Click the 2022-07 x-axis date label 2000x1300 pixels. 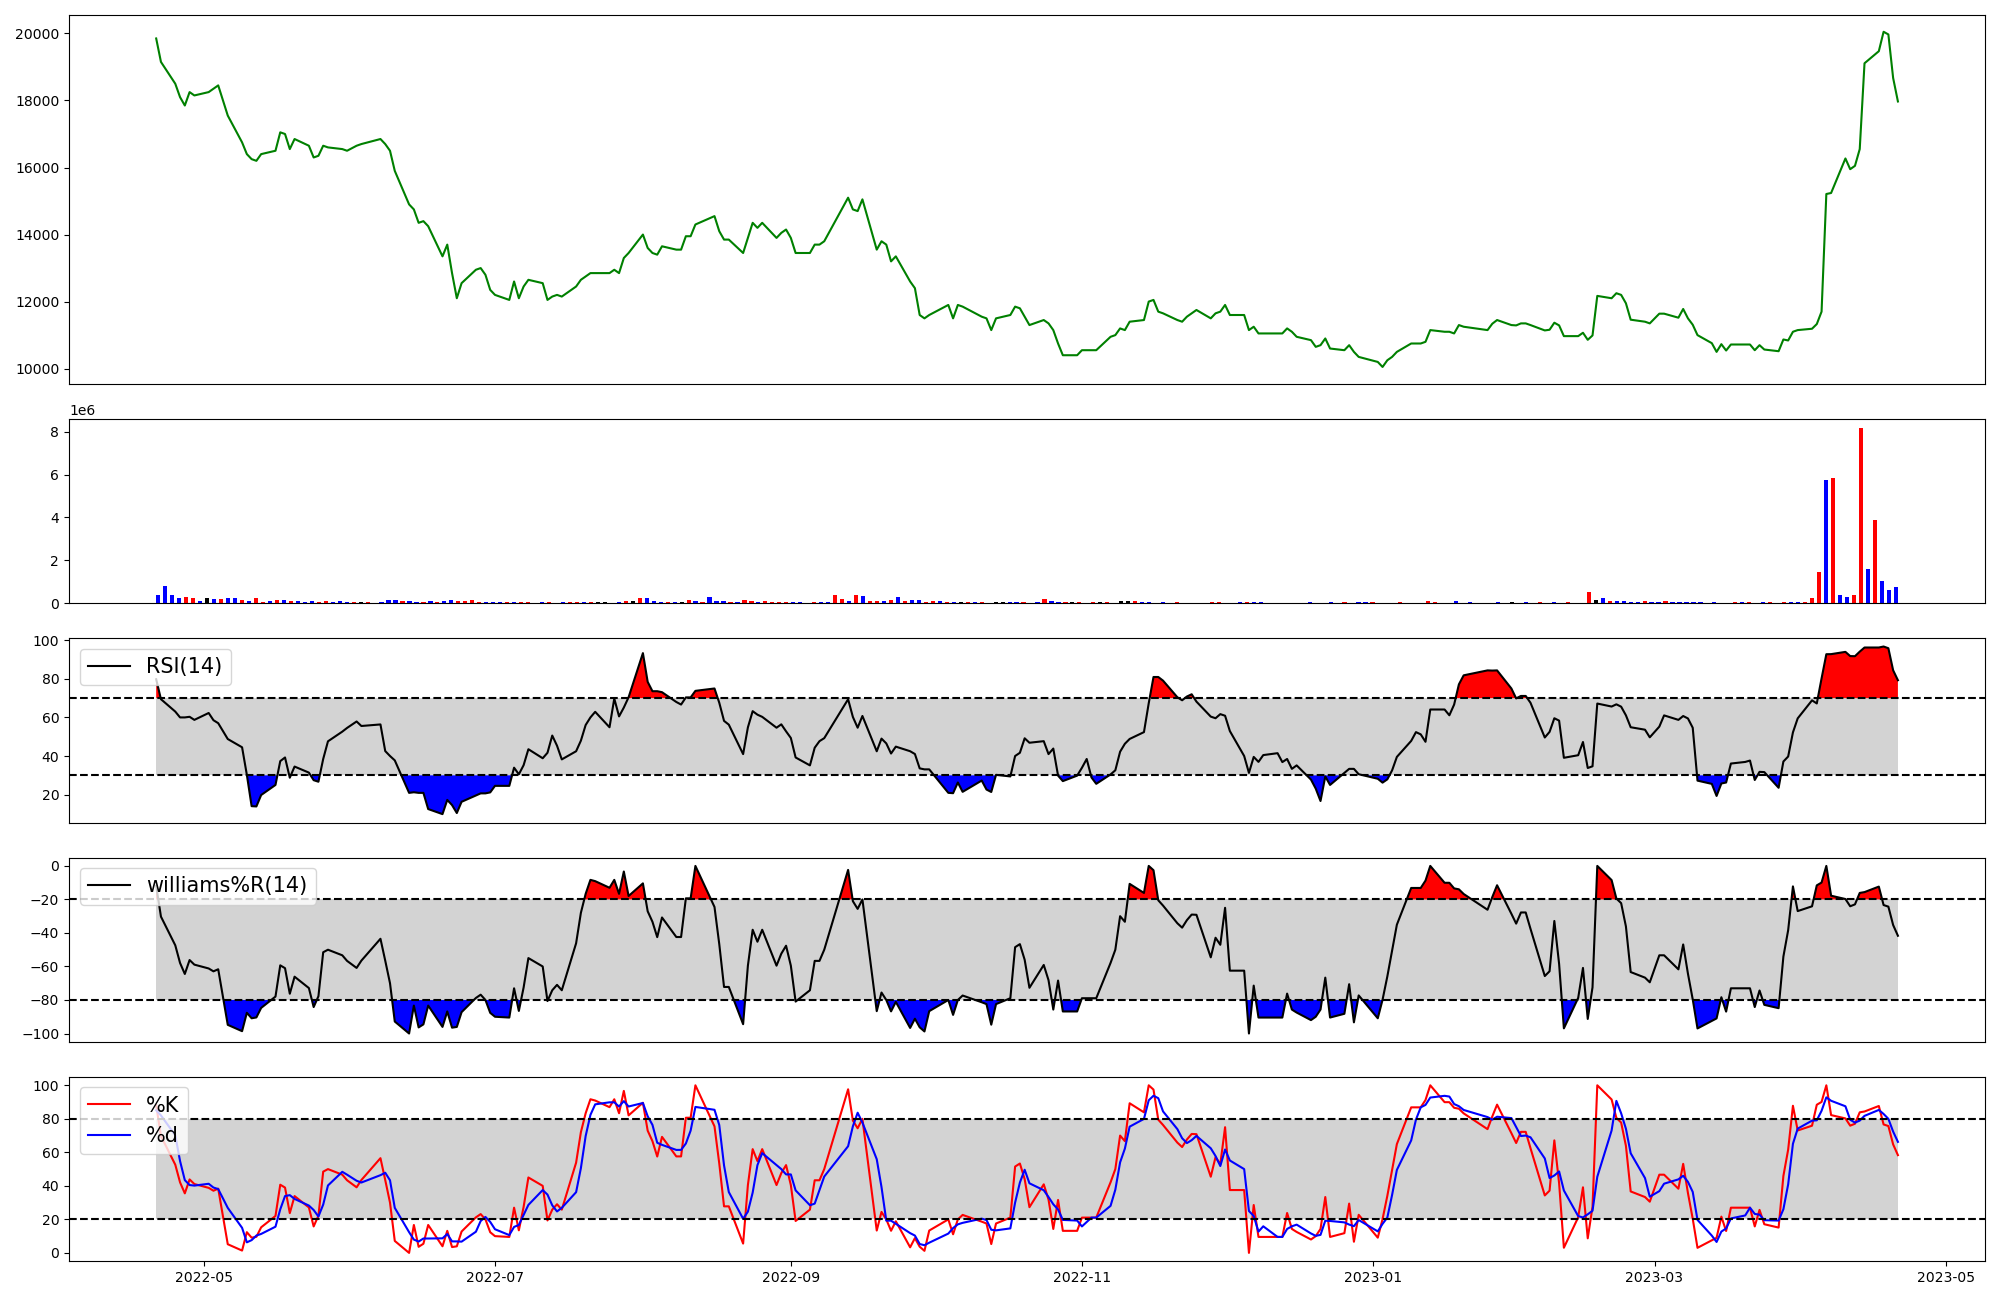pyautogui.click(x=495, y=1277)
